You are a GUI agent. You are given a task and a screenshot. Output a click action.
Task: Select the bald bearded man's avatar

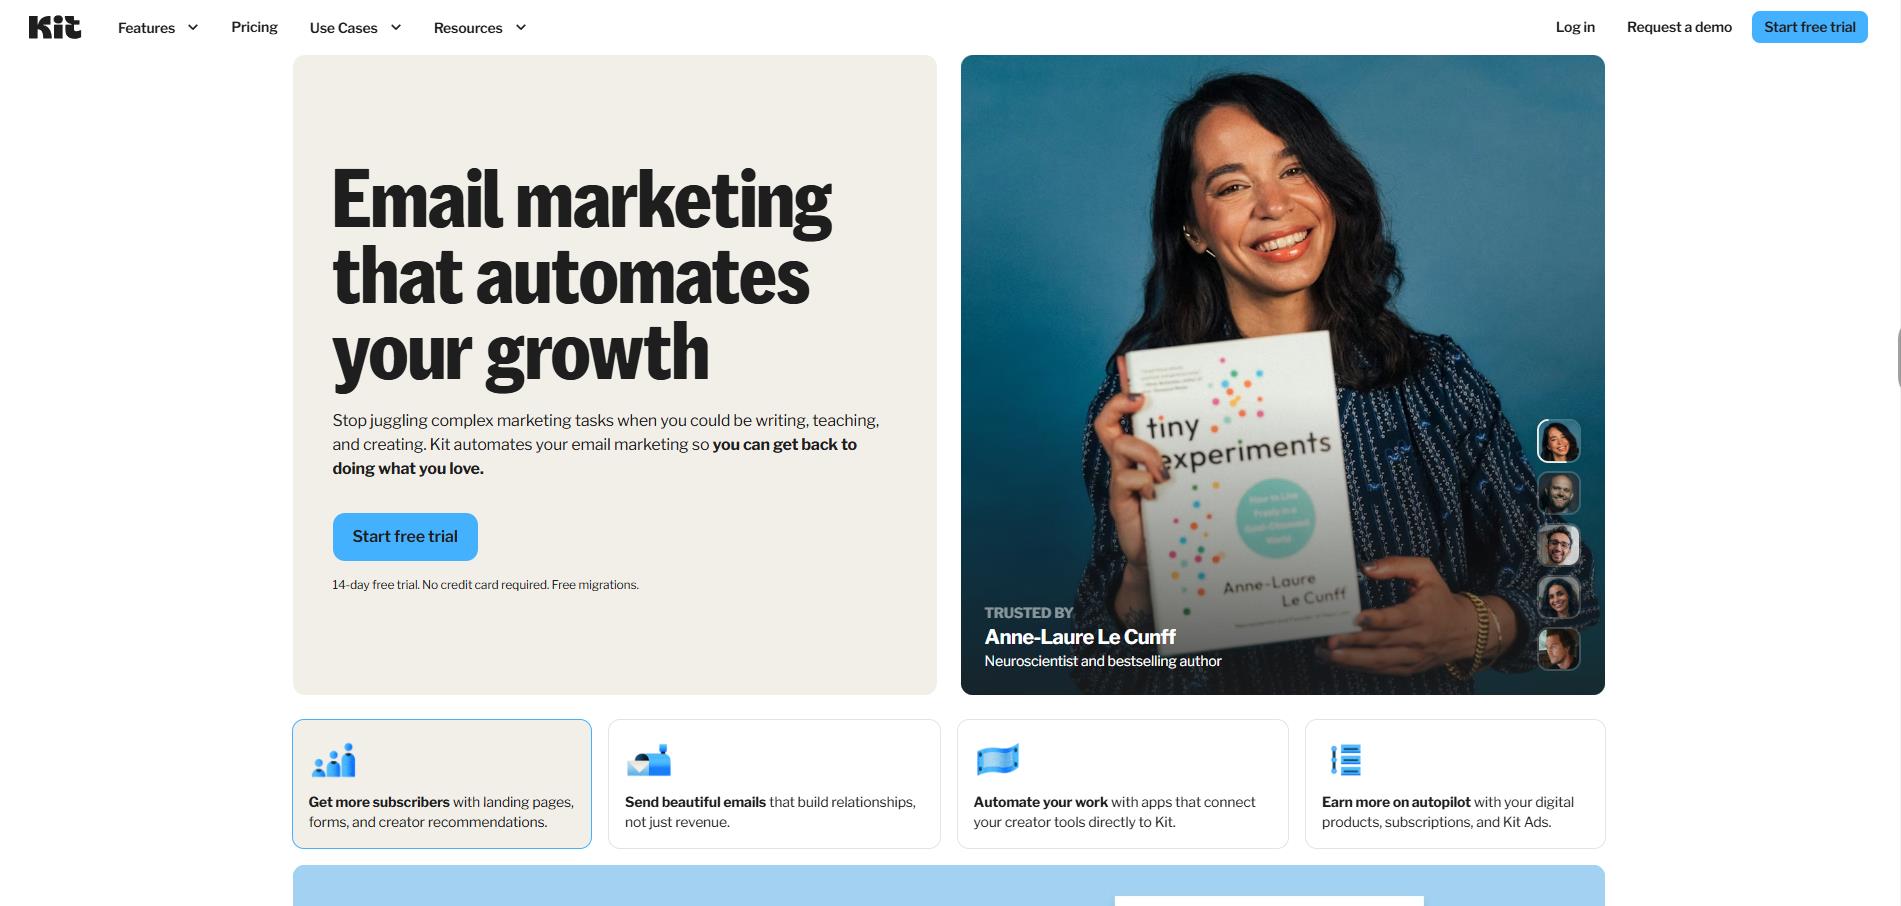[x=1558, y=493]
